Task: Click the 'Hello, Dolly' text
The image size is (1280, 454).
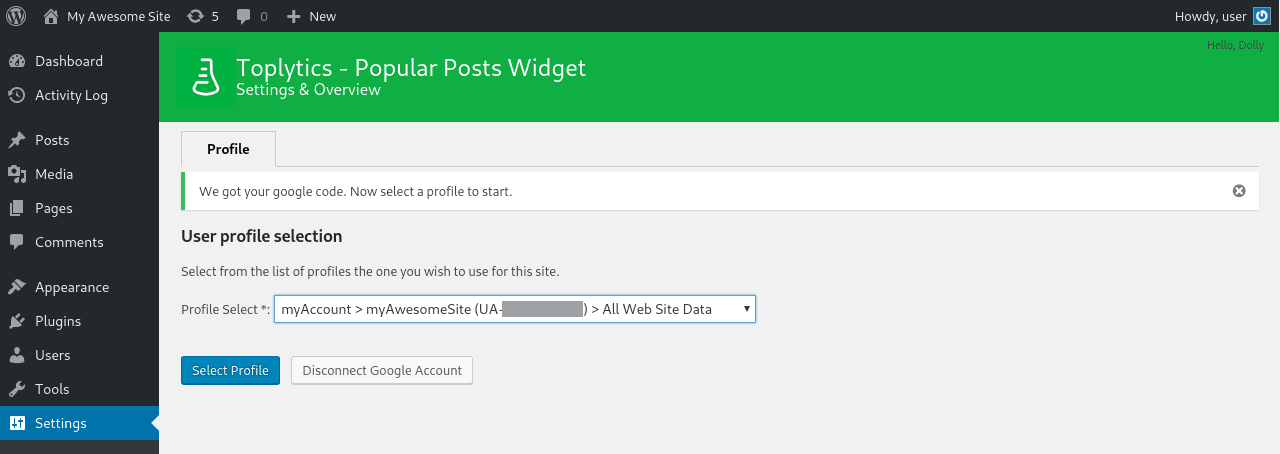Action: tap(1236, 45)
